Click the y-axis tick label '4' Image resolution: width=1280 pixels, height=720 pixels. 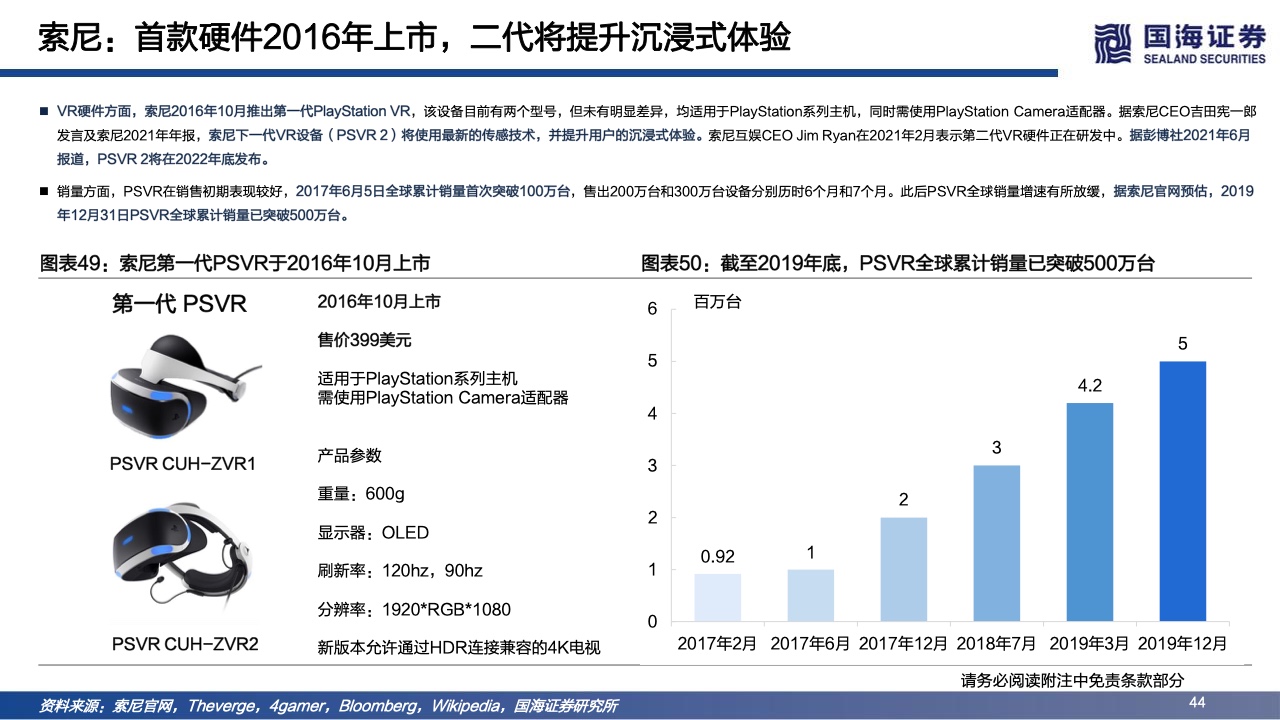click(x=652, y=414)
